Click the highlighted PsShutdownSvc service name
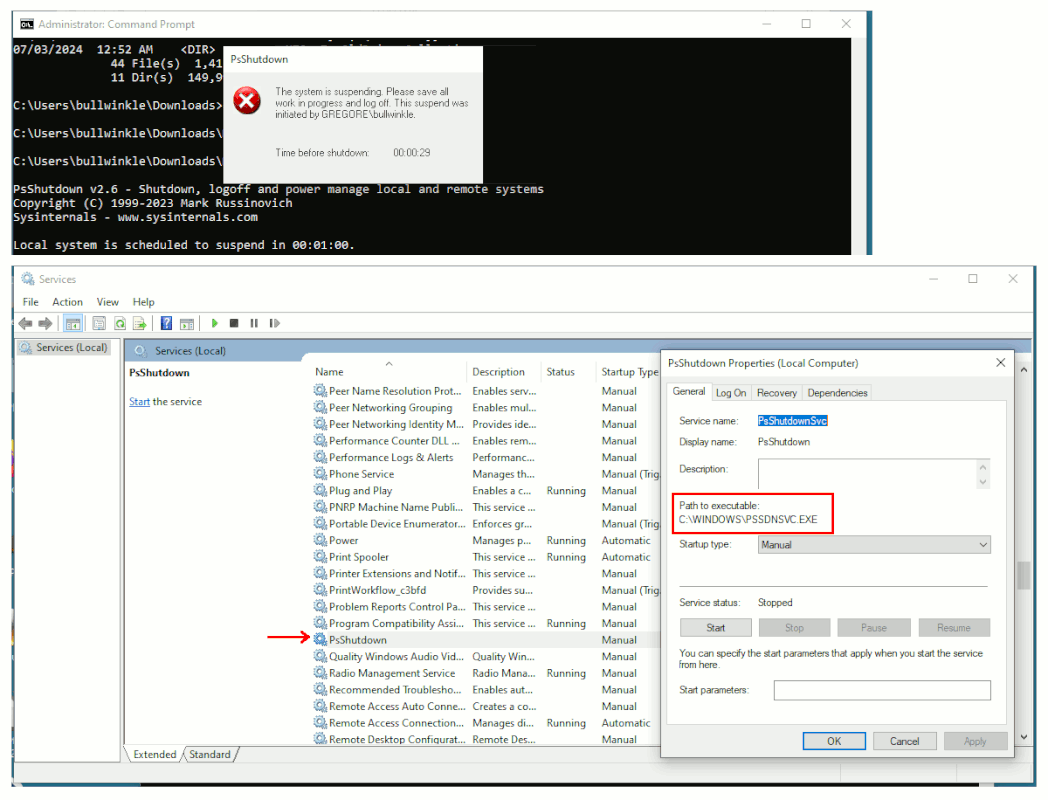This screenshot has width=1048, height=800. [x=793, y=421]
